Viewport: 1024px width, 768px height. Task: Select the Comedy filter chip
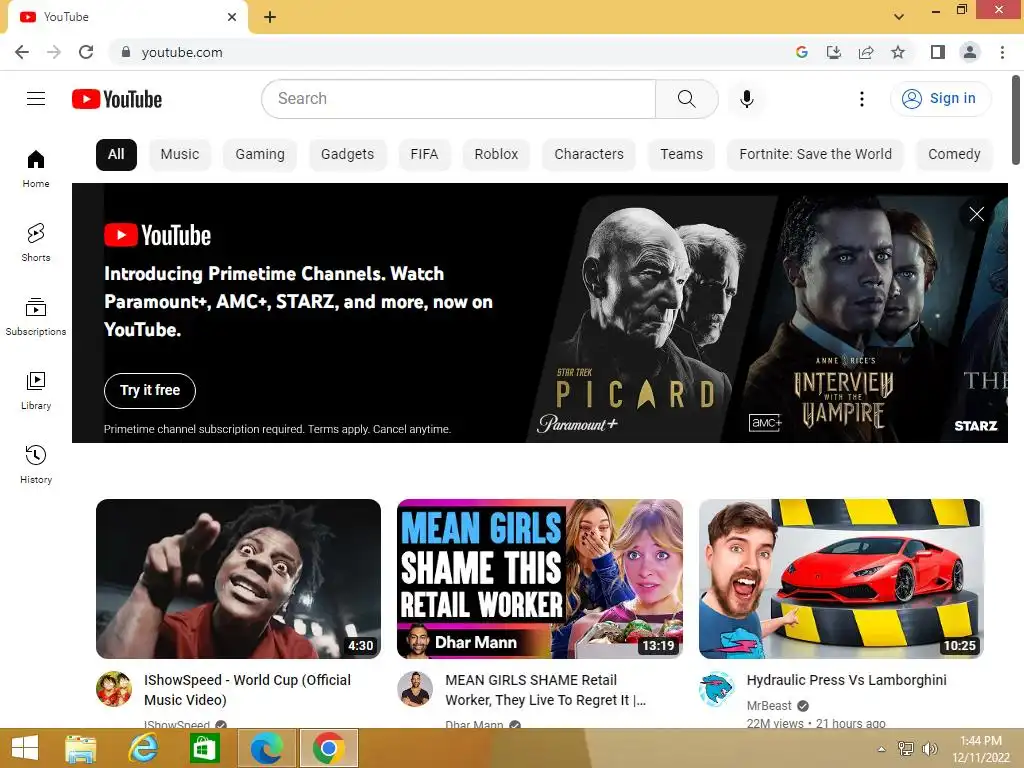954,155
